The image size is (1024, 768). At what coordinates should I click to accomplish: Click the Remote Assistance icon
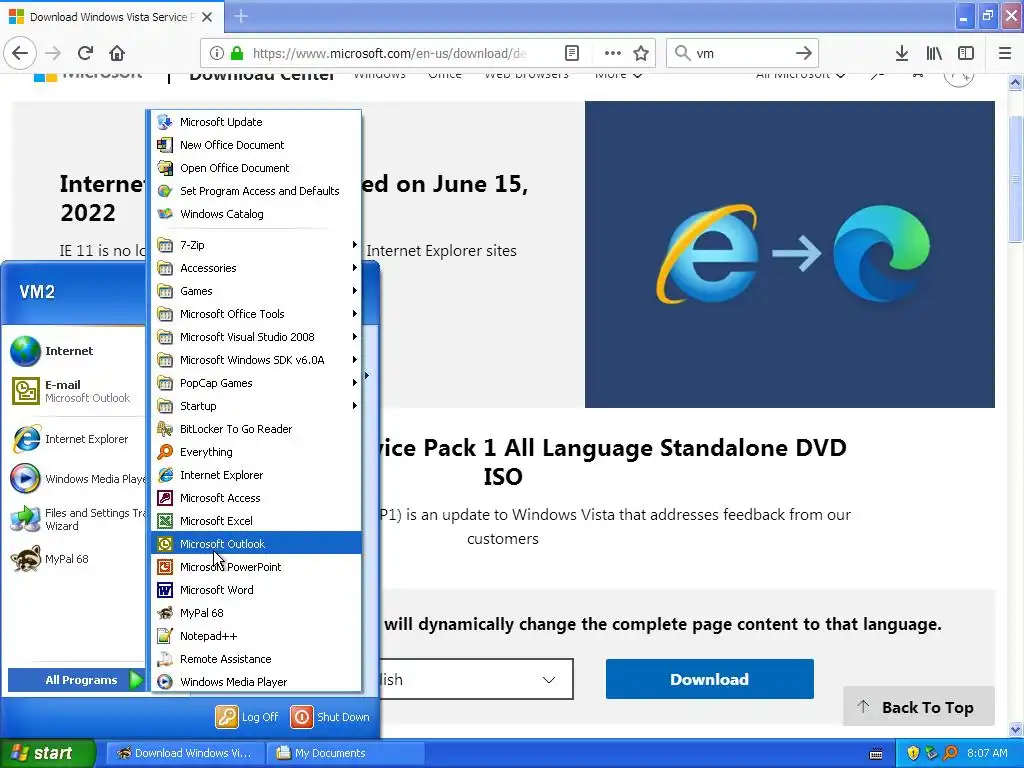tap(165, 658)
